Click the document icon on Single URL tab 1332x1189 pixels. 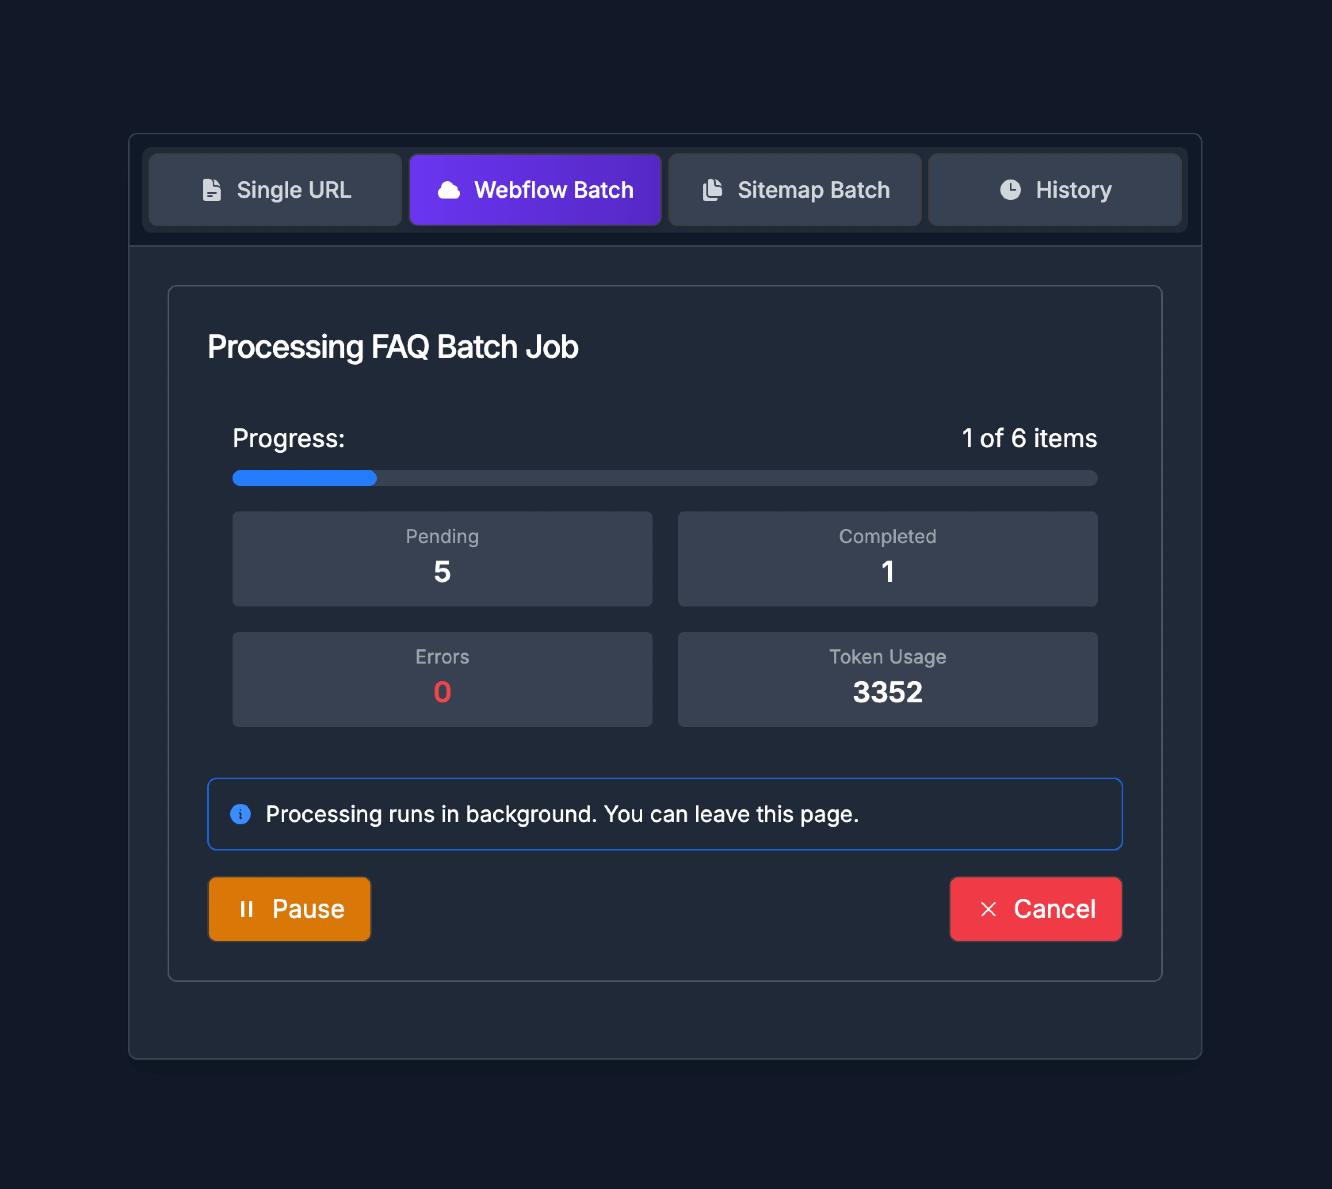(212, 189)
